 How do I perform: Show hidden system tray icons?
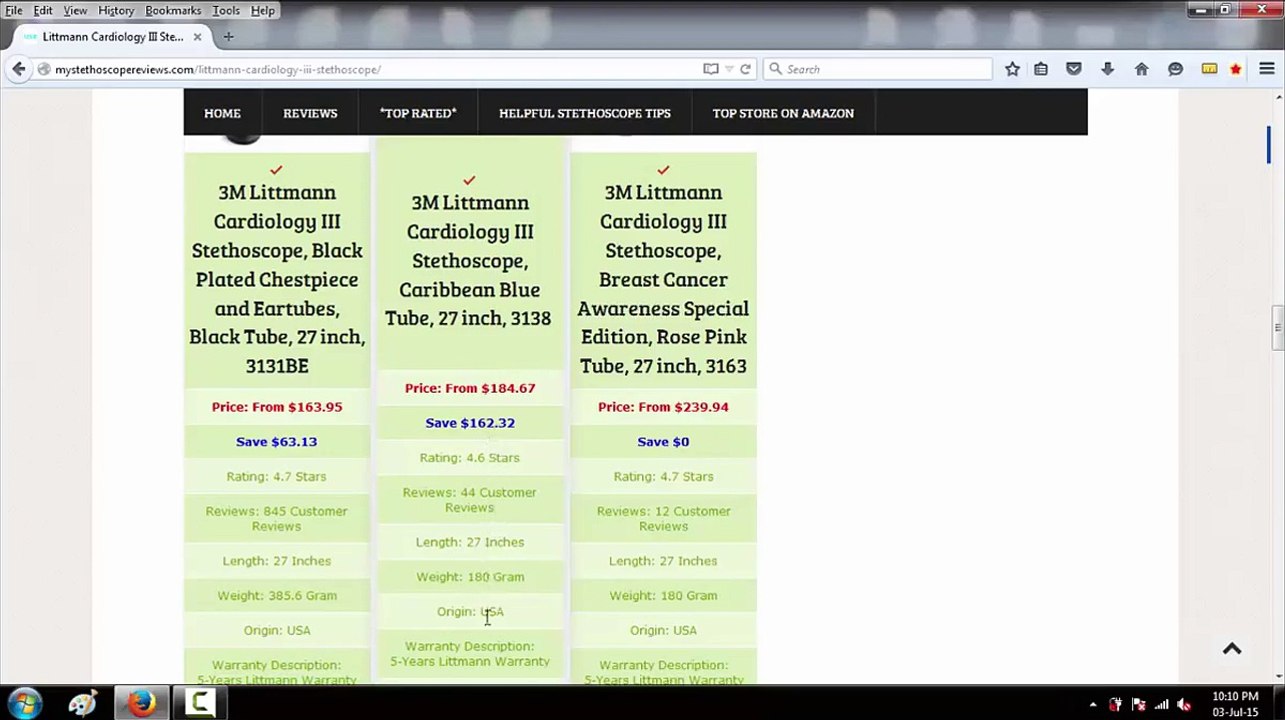(1092, 704)
